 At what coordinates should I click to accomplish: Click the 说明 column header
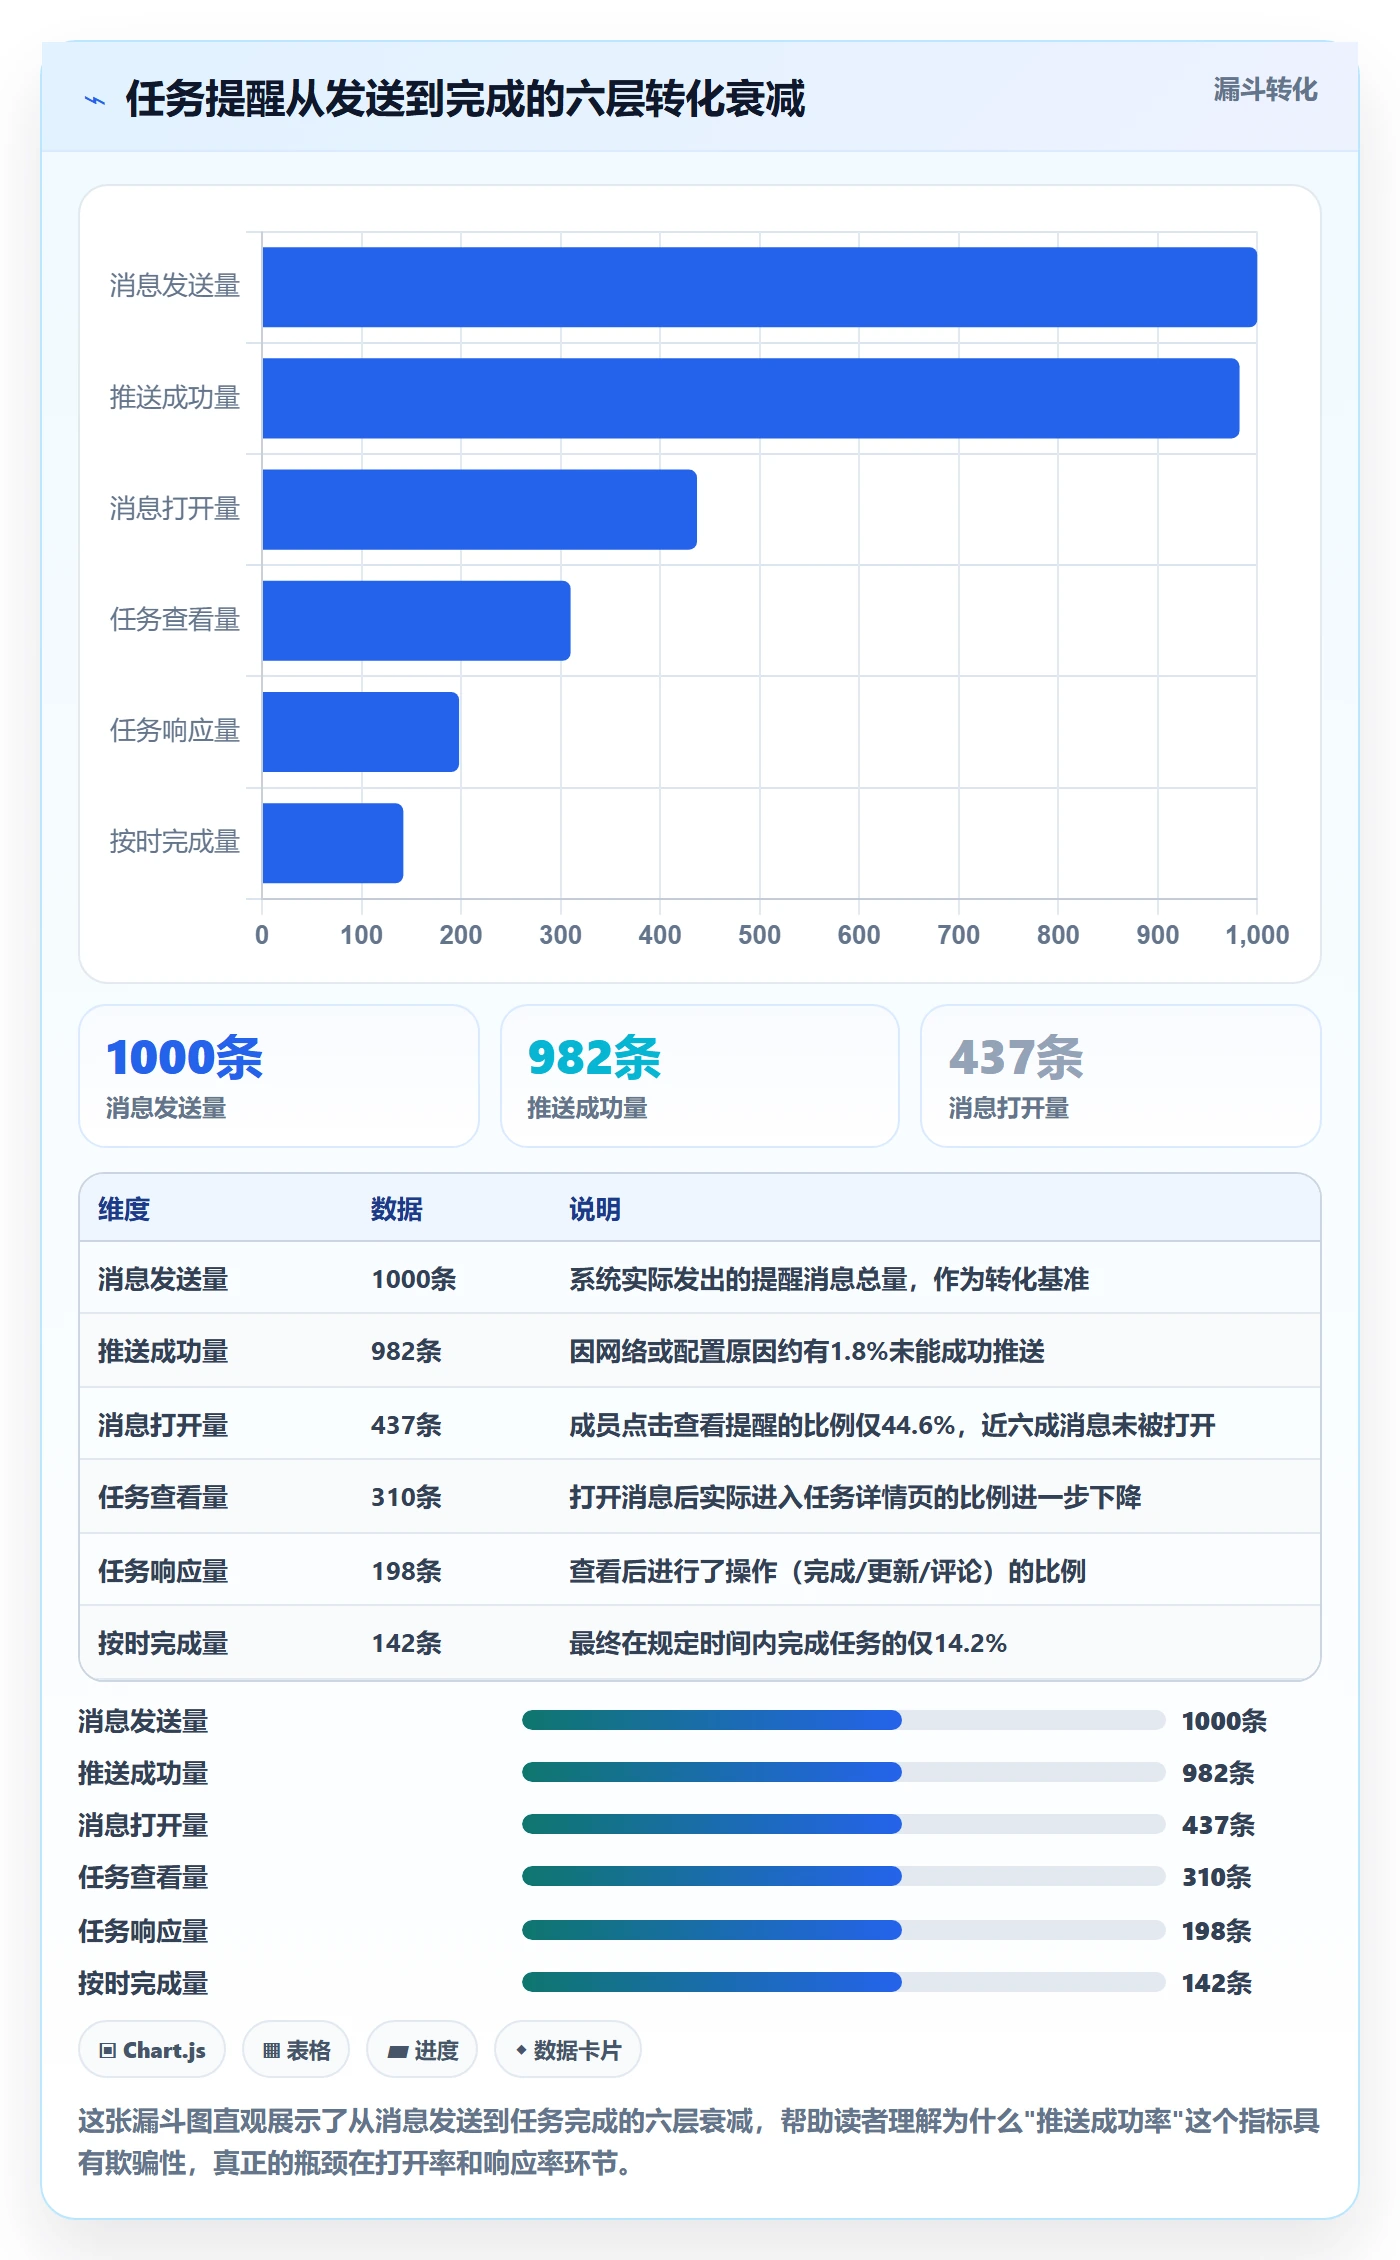pyautogui.click(x=595, y=1209)
